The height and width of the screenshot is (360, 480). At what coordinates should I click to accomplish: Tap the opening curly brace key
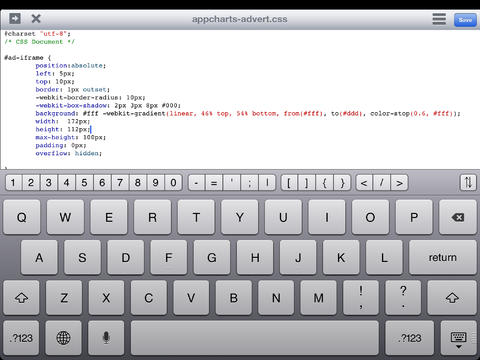(x=324, y=183)
